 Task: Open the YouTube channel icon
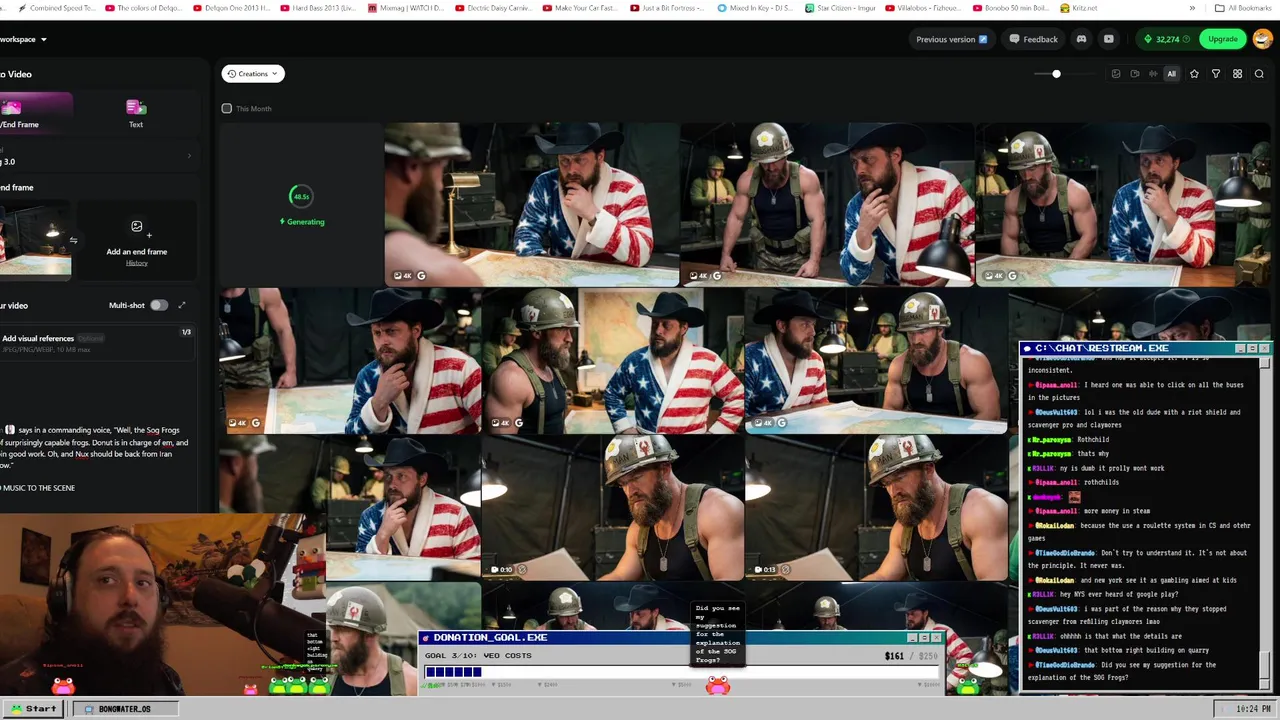tap(1108, 39)
